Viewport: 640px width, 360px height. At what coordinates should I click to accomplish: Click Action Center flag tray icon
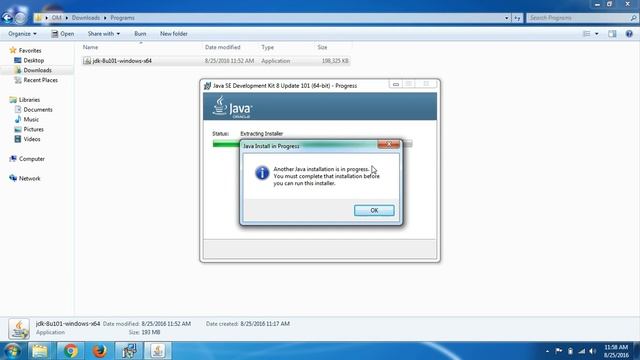558,351
